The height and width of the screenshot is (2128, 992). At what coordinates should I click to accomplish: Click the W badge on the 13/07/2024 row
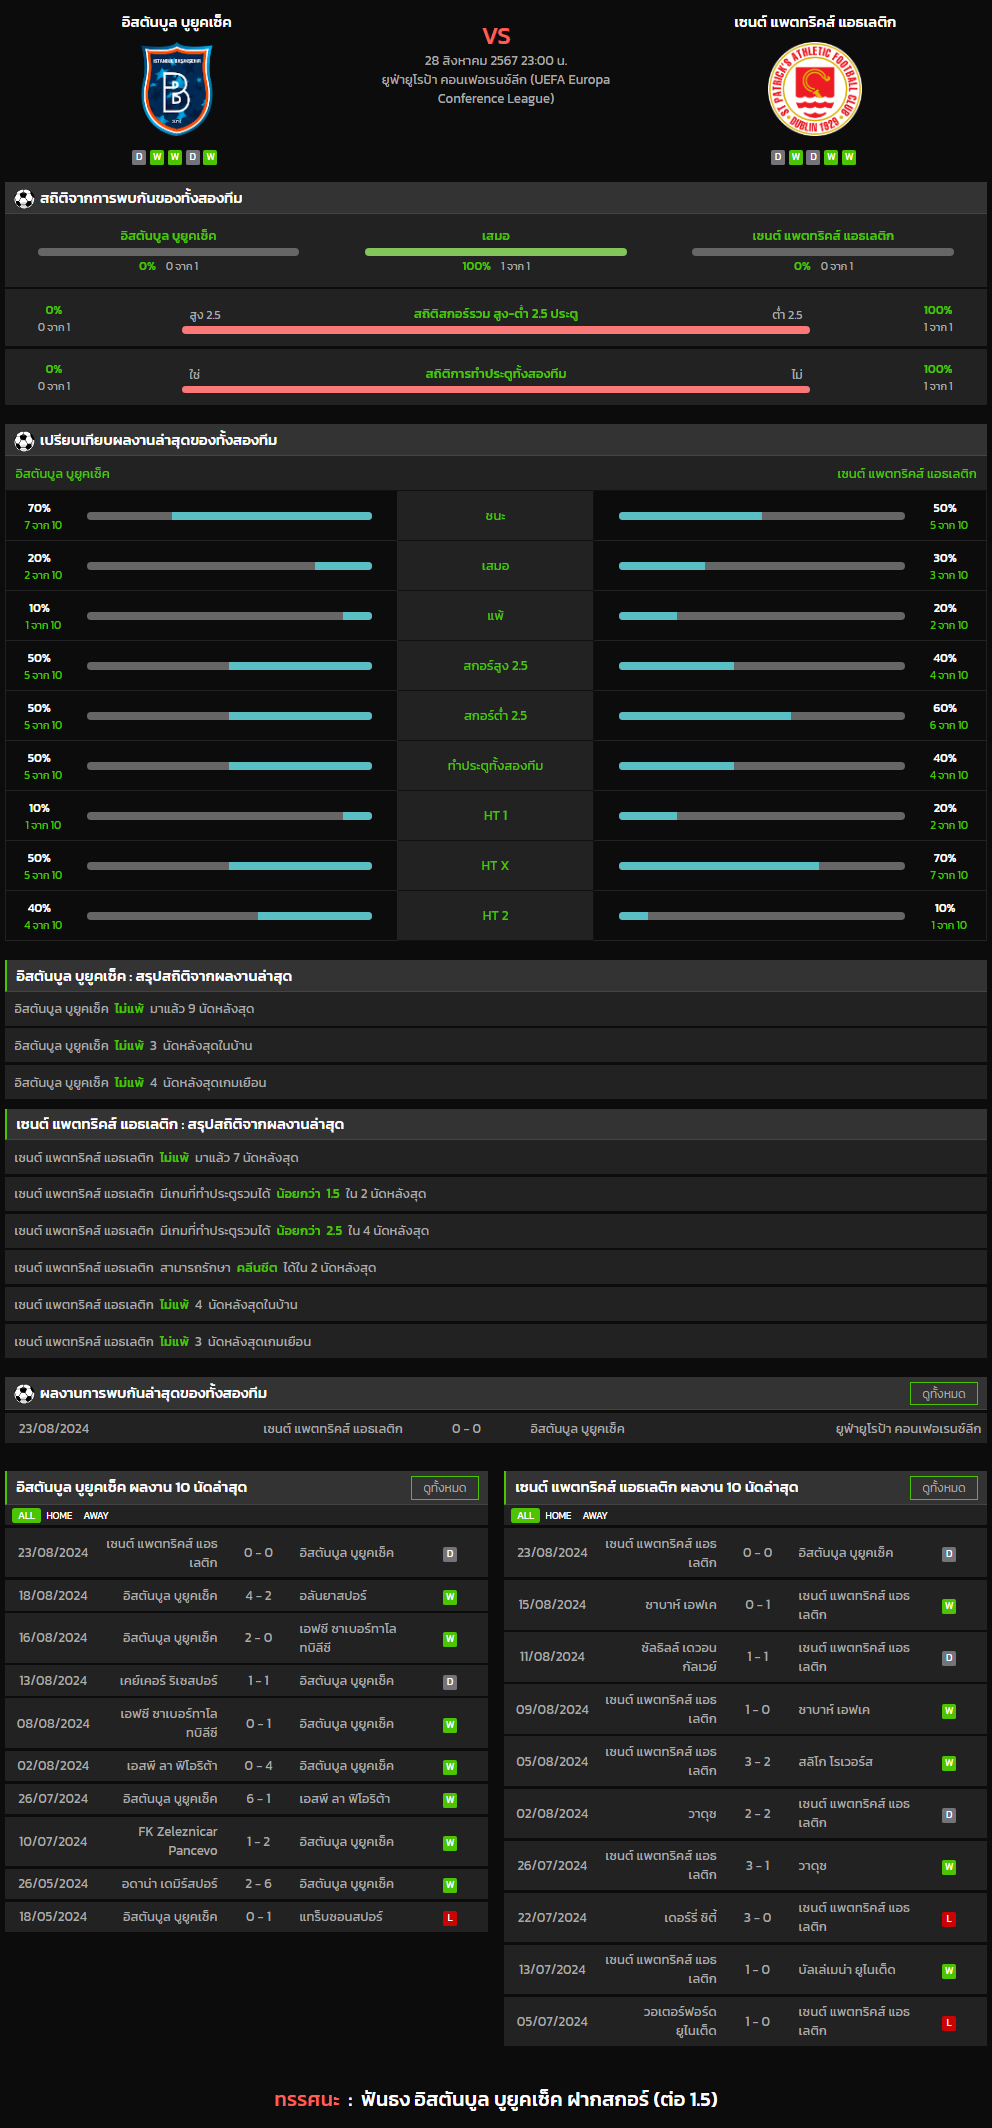(x=949, y=1971)
